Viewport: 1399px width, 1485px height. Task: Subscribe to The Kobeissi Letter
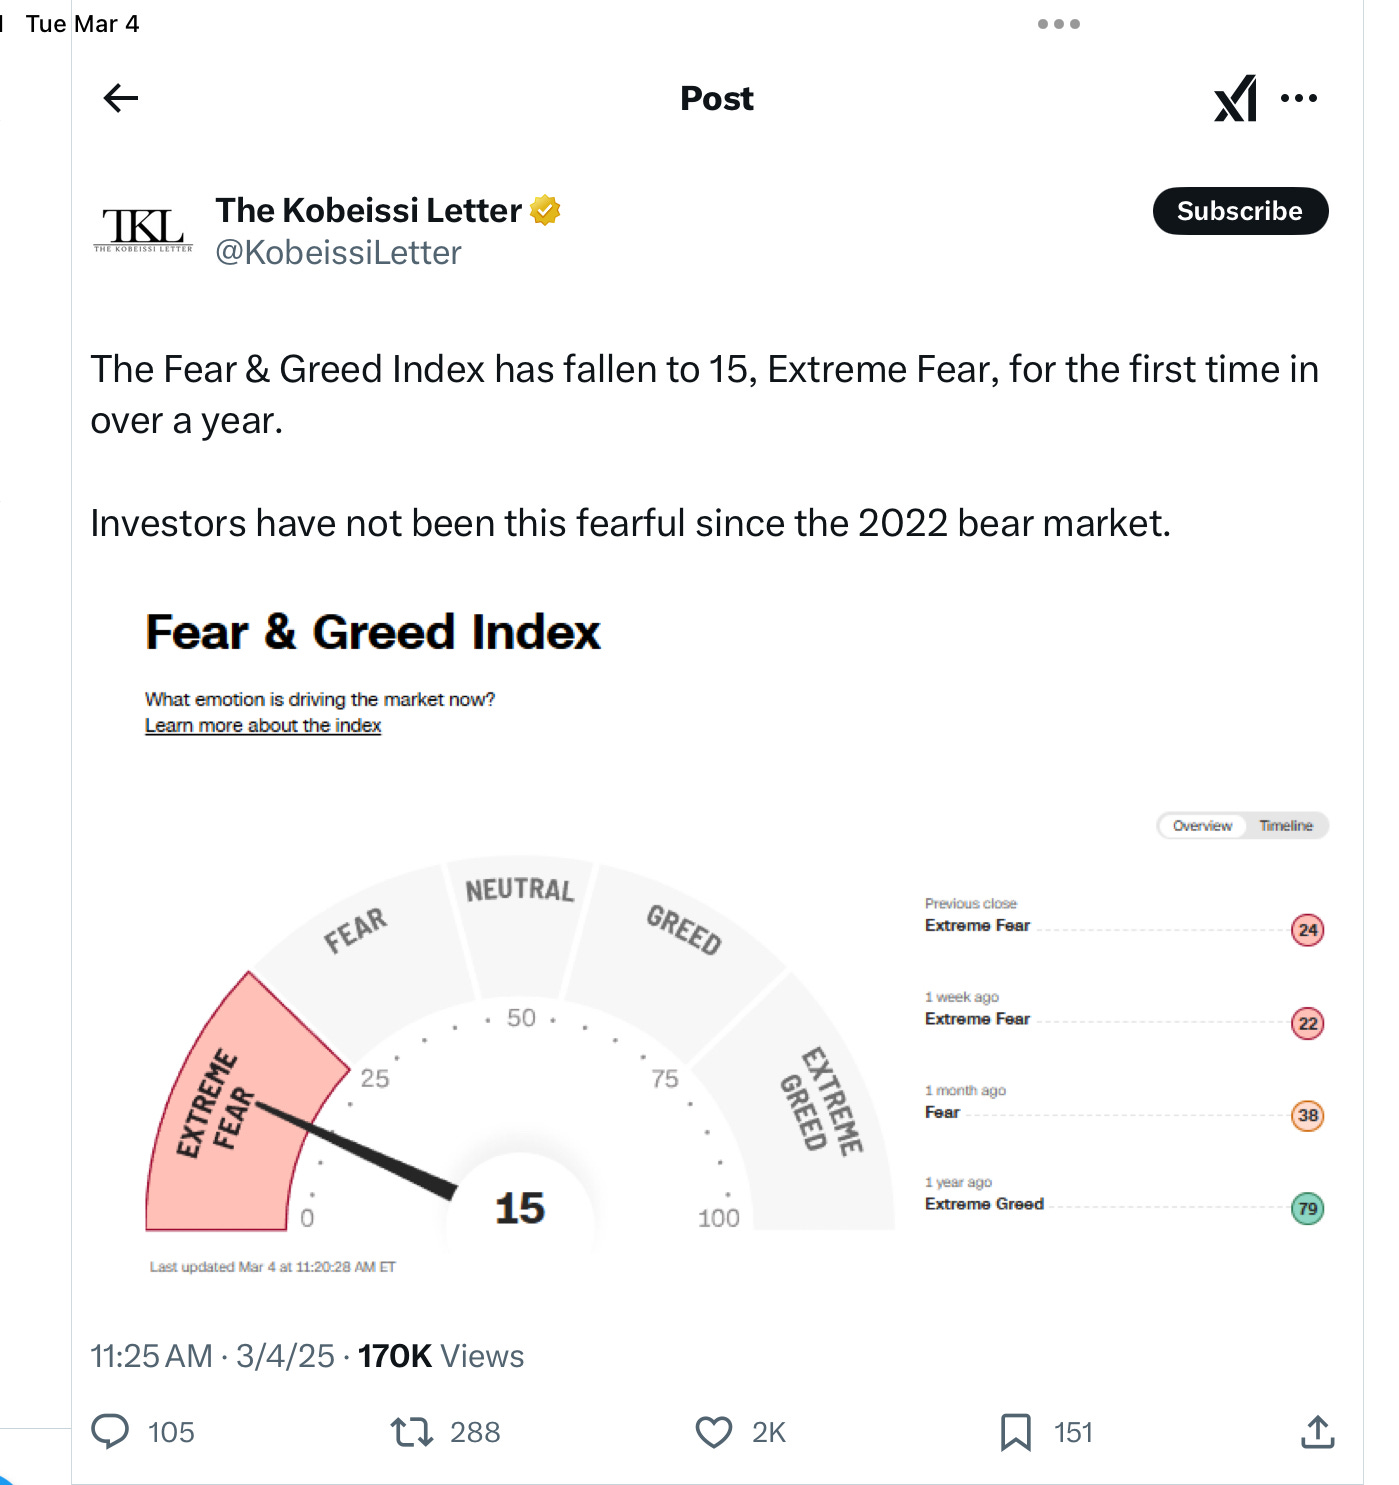point(1240,211)
